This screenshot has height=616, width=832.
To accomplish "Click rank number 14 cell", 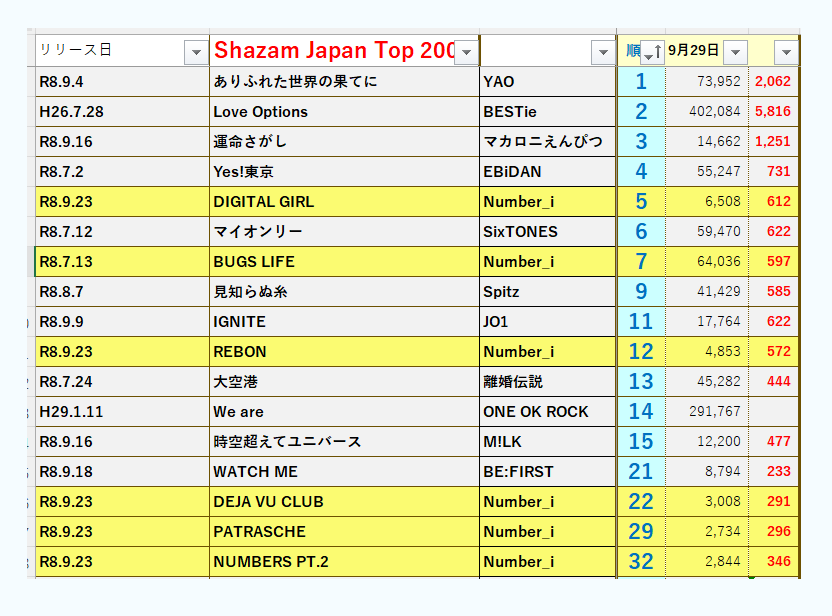I will click(x=641, y=411).
